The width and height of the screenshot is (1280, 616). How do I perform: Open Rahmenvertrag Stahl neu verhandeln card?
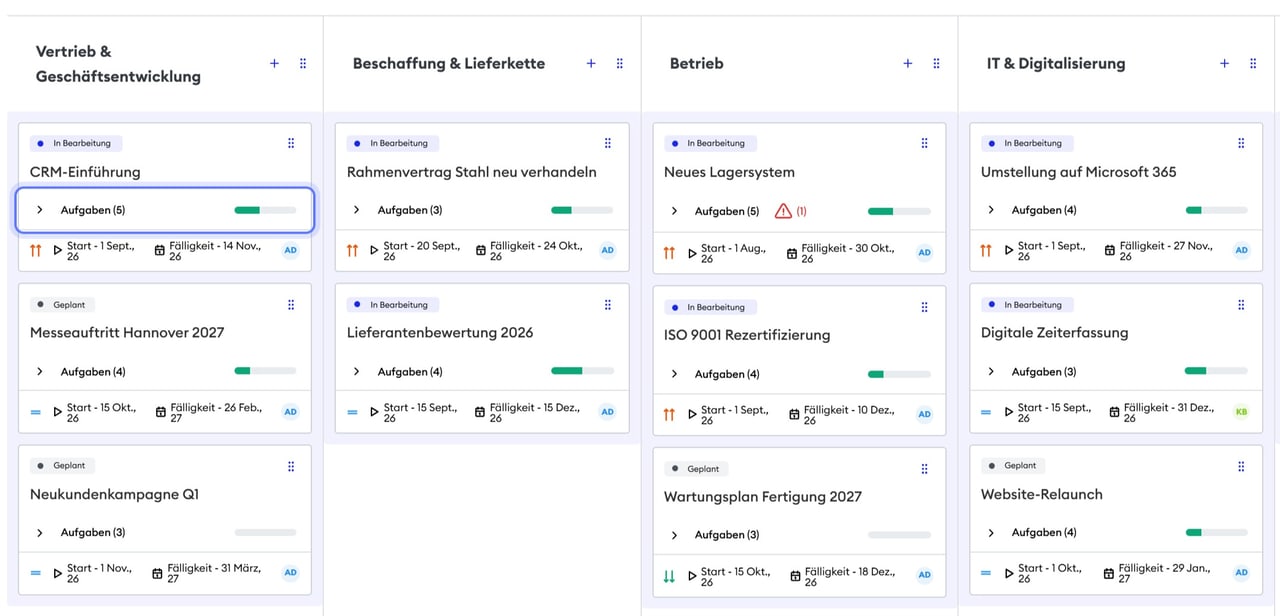(472, 172)
